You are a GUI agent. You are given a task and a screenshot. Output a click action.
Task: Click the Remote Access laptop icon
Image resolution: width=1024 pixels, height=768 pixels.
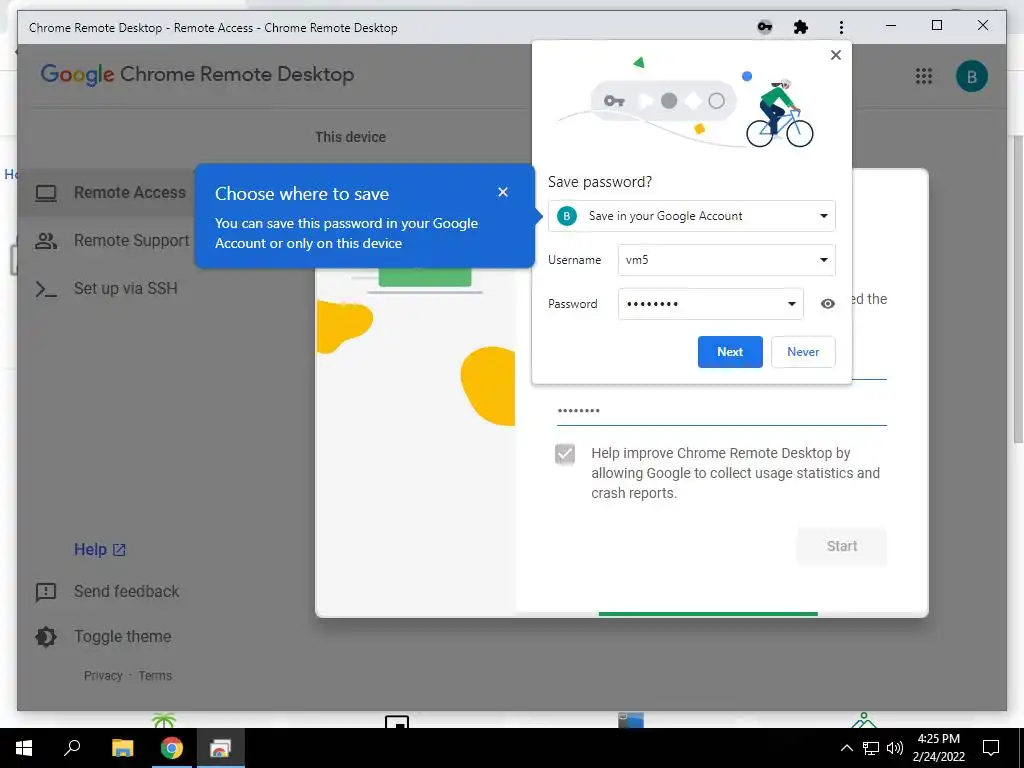(x=46, y=193)
